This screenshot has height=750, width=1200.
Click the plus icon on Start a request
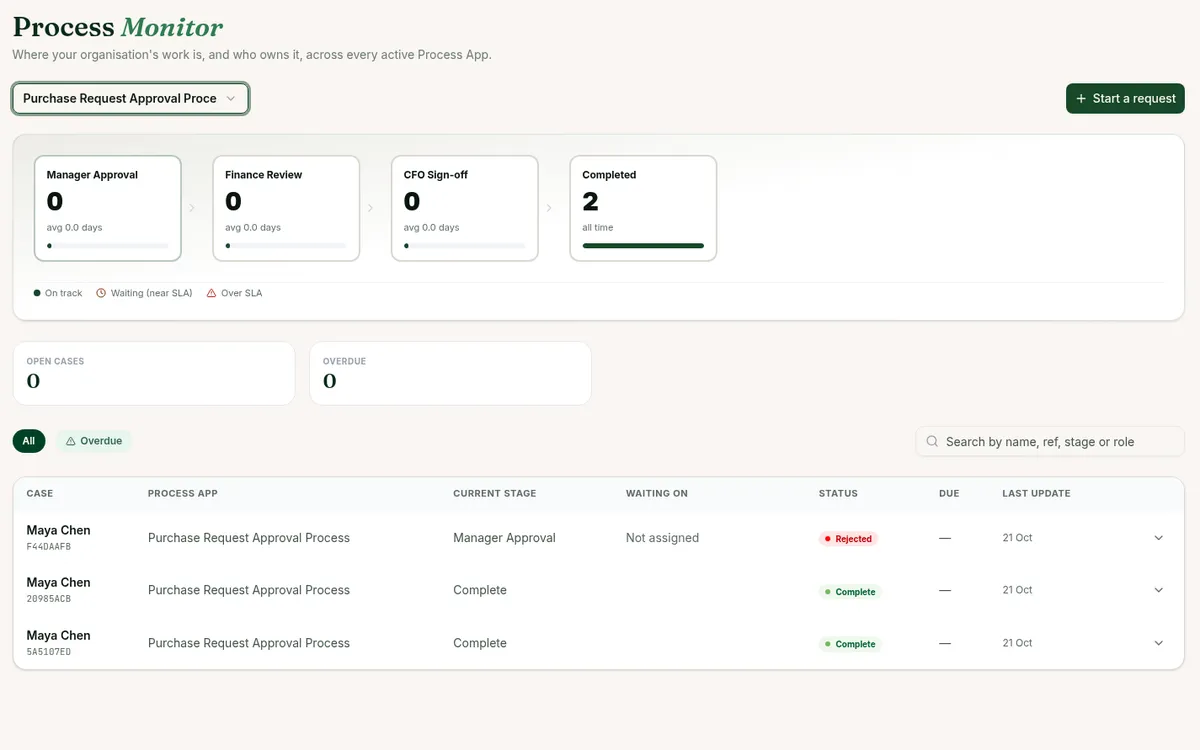point(1081,98)
